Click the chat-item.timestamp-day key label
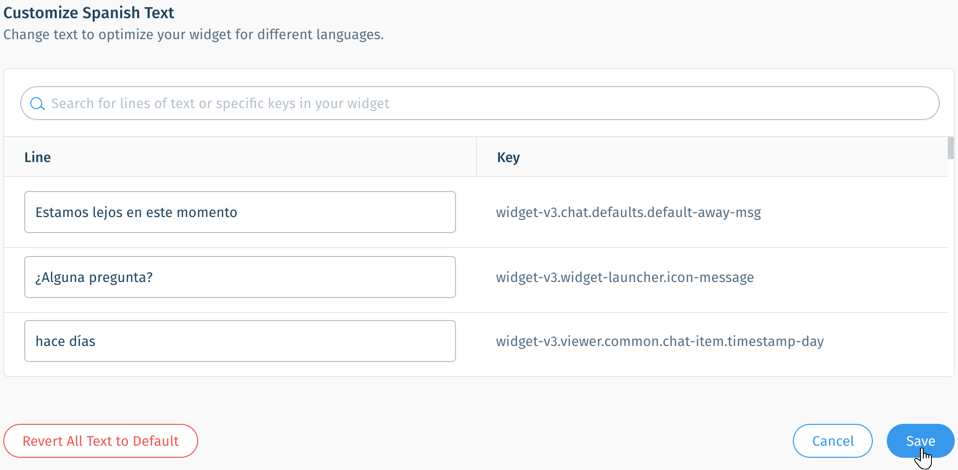 pyautogui.click(x=660, y=341)
